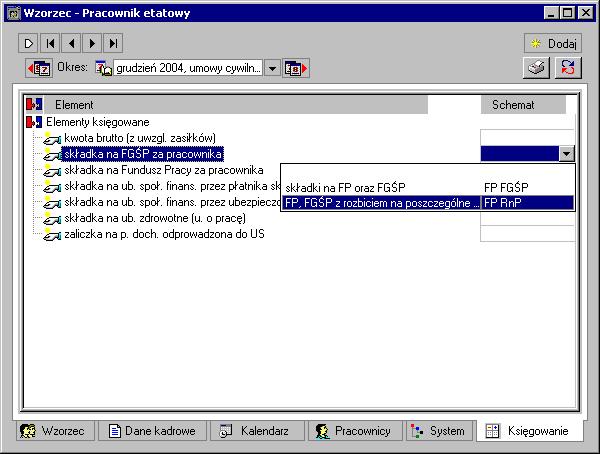
Task: Open the System tab
Action: click(x=441, y=431)
